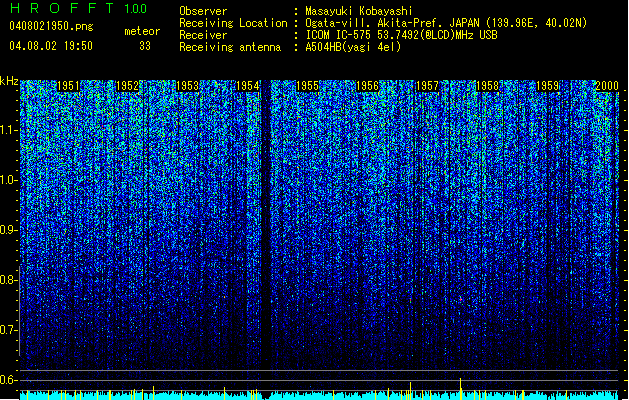629x400 pixels.
Task: Click the 1.1 frequency axis label
Action: 9,130
